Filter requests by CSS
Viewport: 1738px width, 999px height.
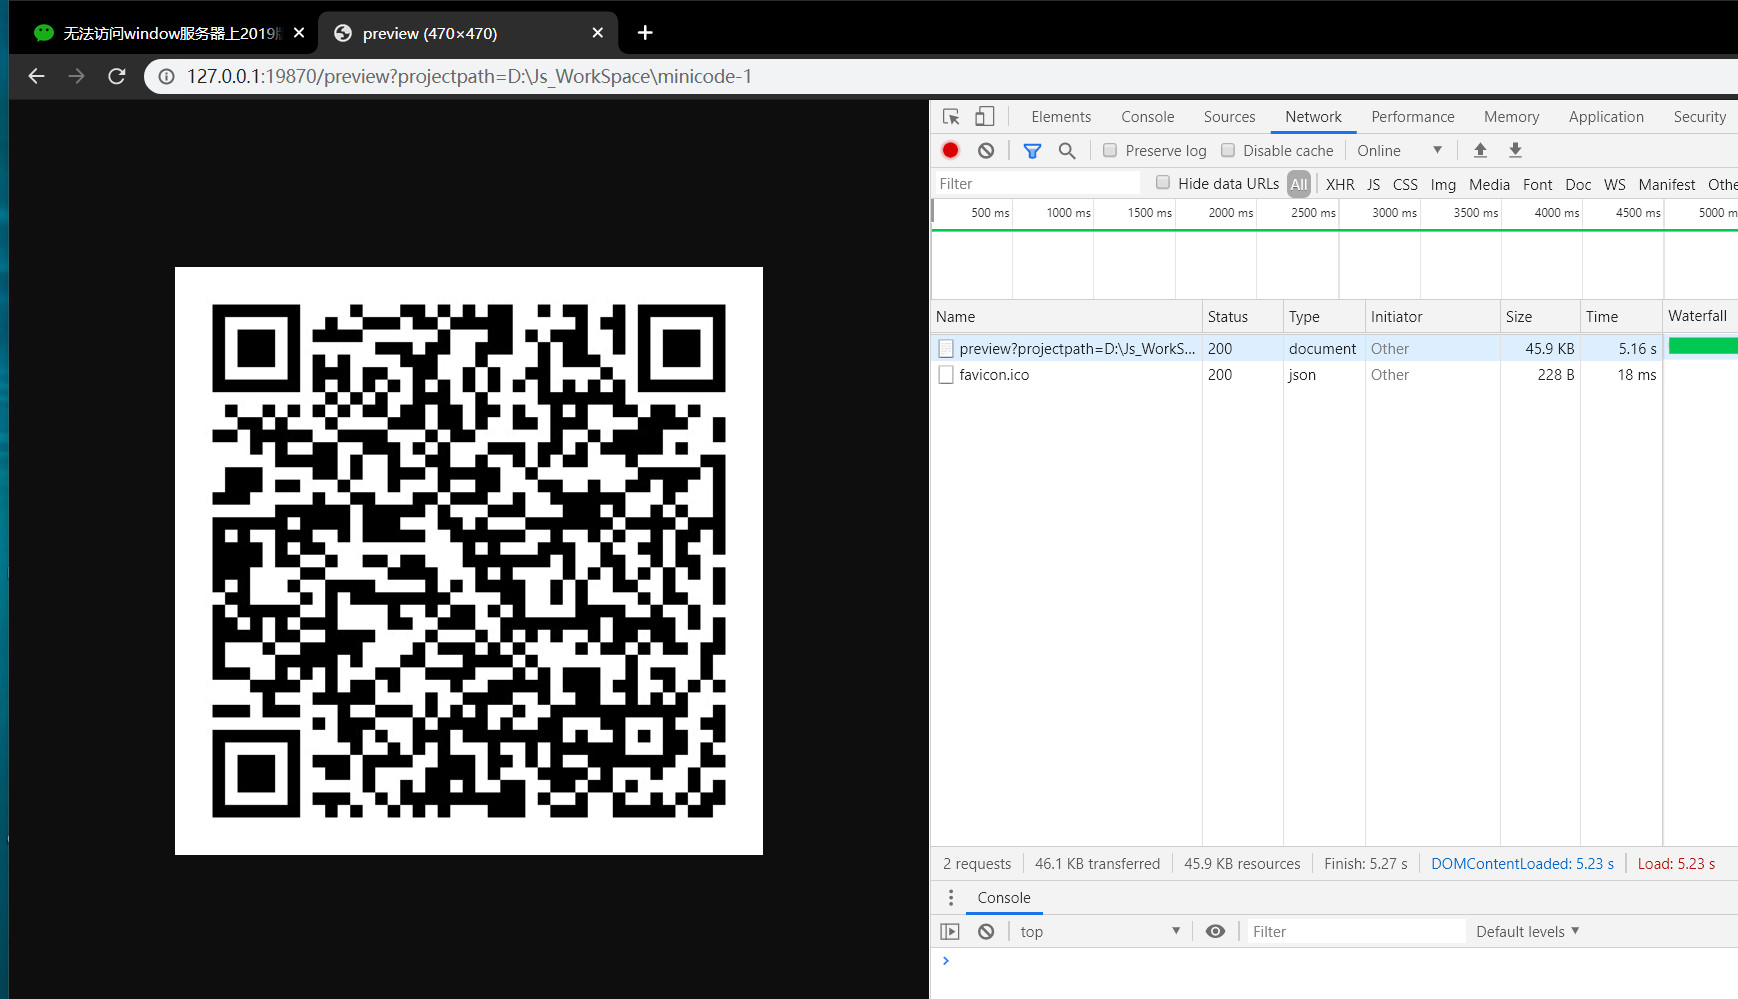1405,184
